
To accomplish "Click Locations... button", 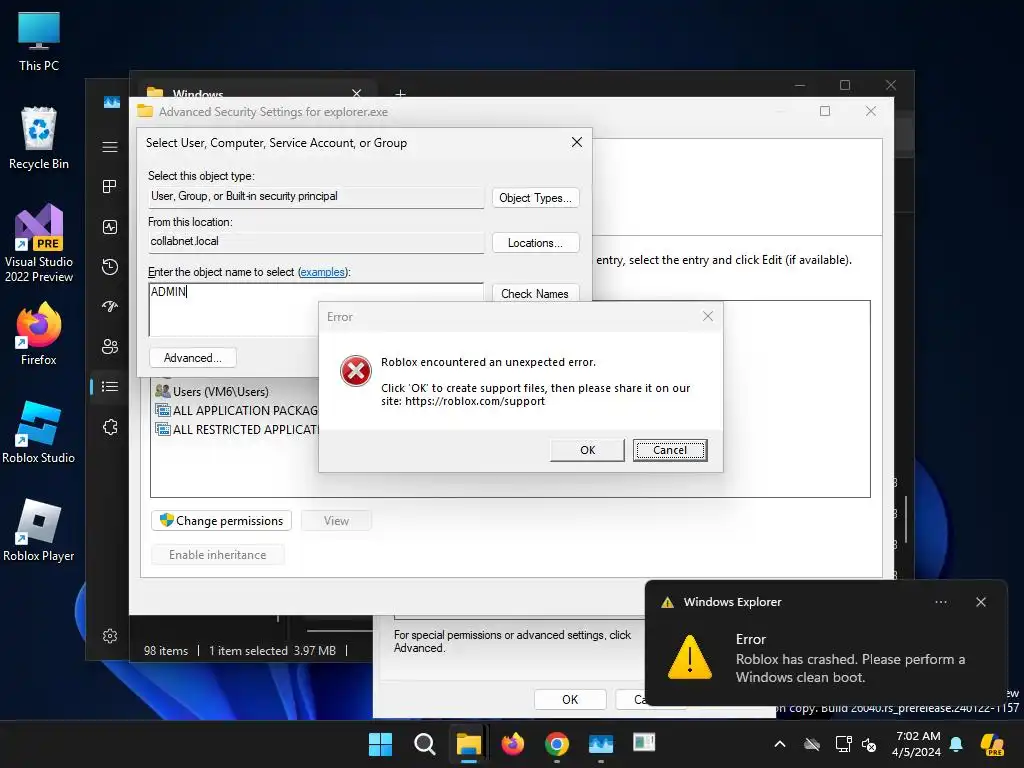I will click(535, 243).
